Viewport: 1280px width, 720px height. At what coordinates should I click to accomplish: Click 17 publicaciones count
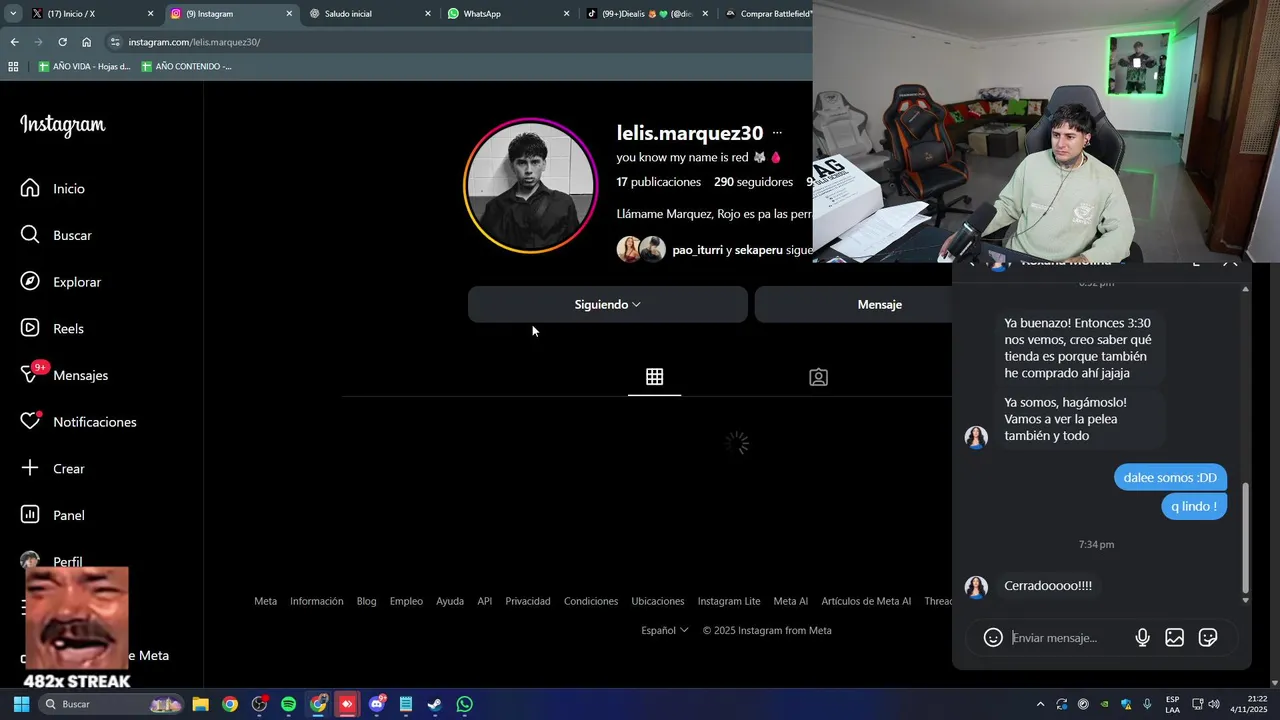[x=659, y=182]
